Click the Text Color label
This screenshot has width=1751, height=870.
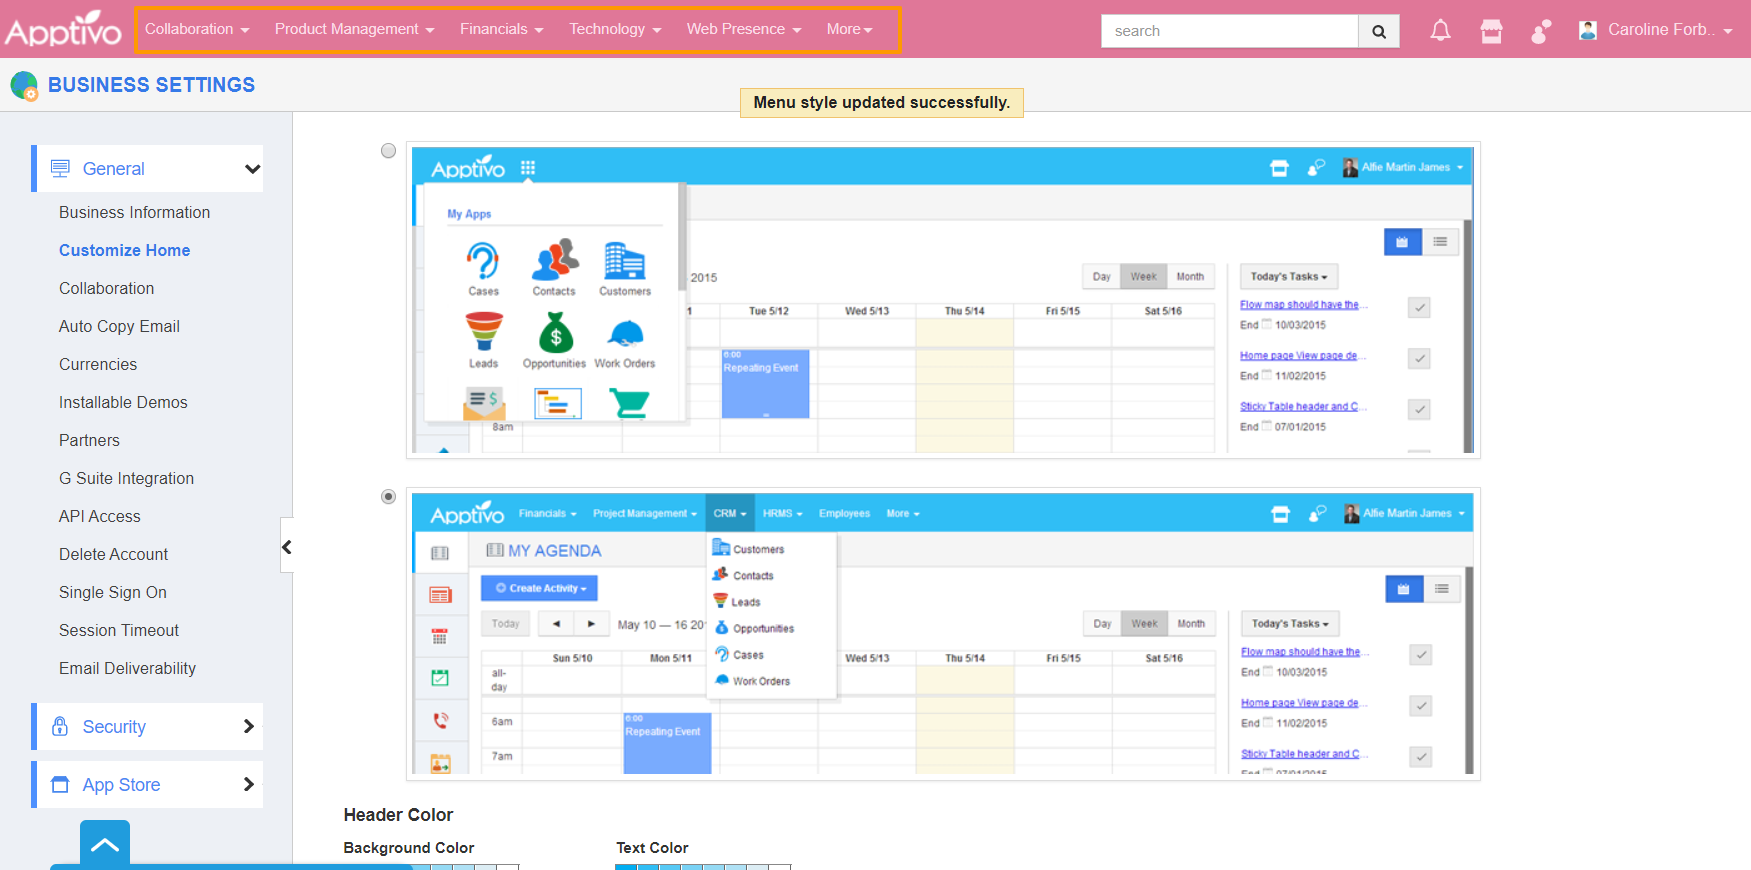pos(652,848)
